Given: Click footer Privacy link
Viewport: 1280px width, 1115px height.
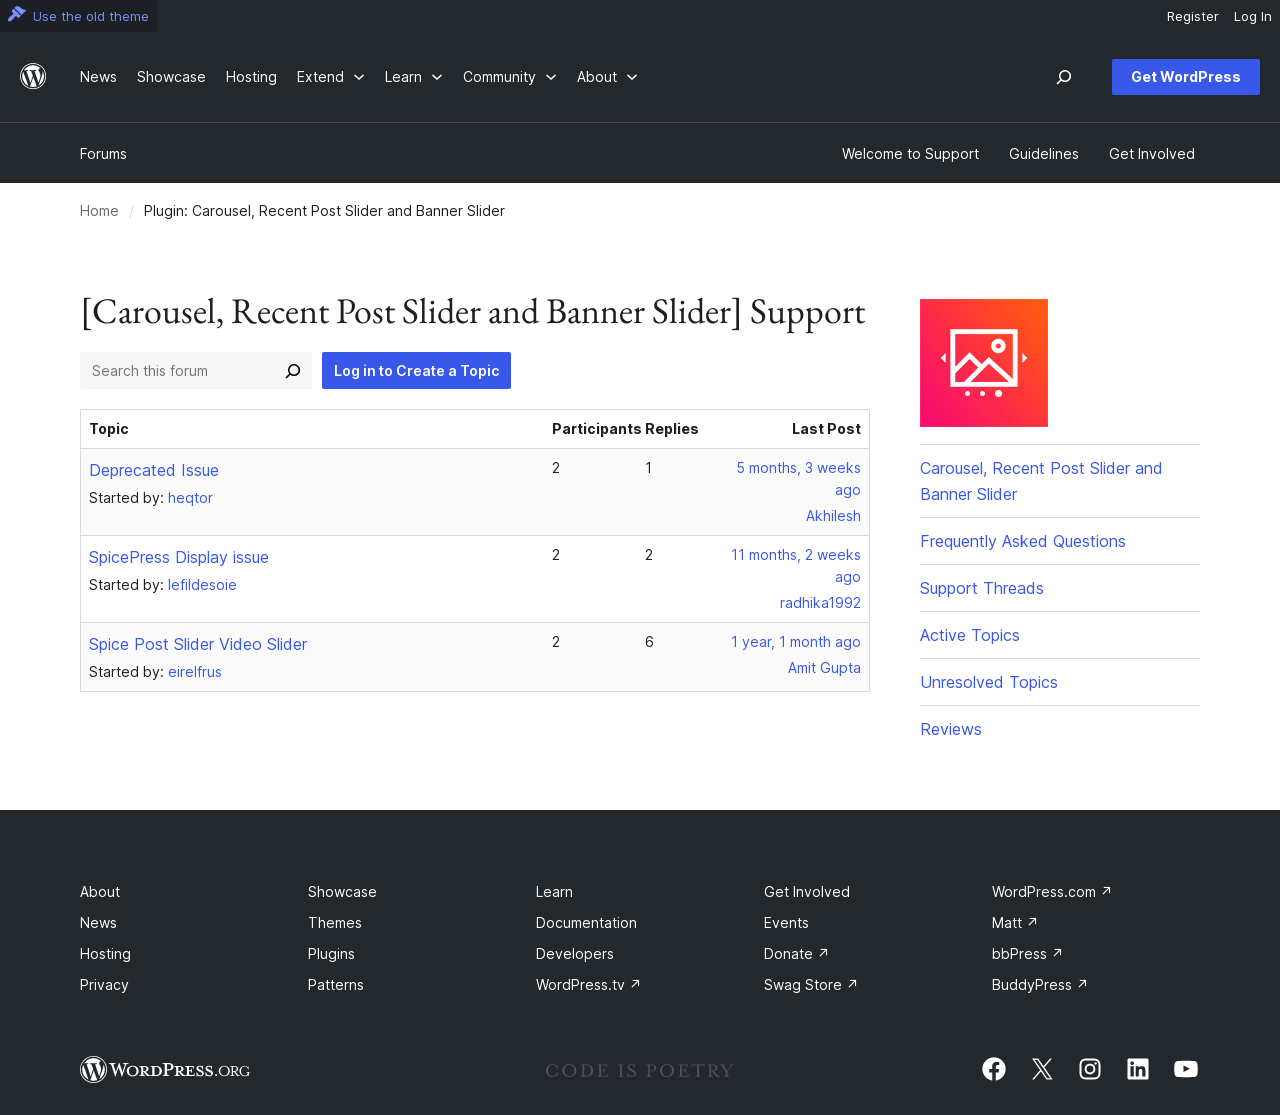Looking at the screenshot, I should [104, 985].
